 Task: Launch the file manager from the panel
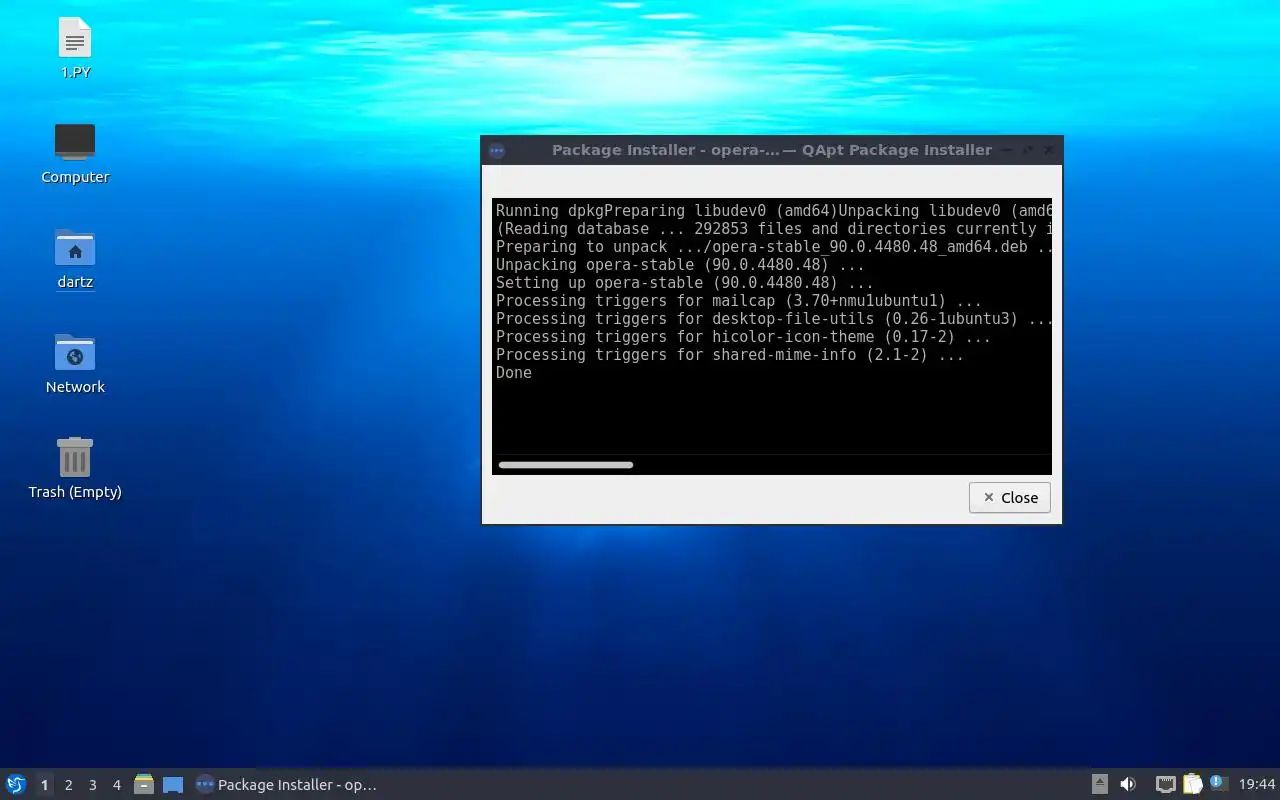(x=144, y=784)
